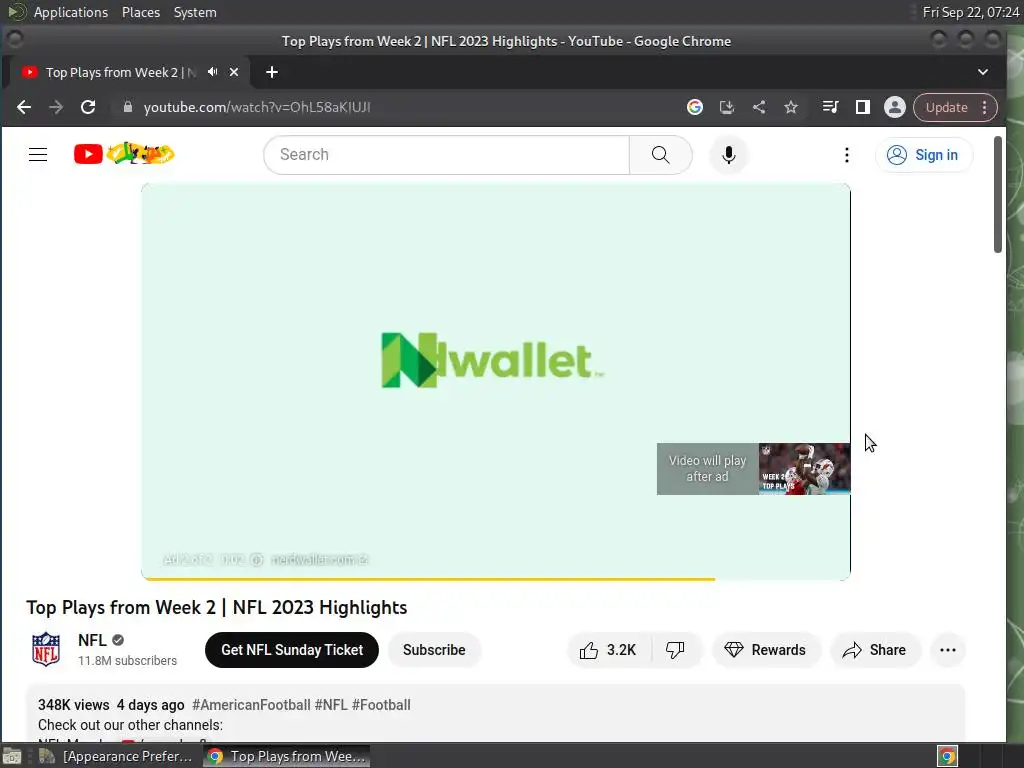The width and height of the screenshot is (1024, 768).
Task: Click the ad info circle icon
Action: pos(257,560)
